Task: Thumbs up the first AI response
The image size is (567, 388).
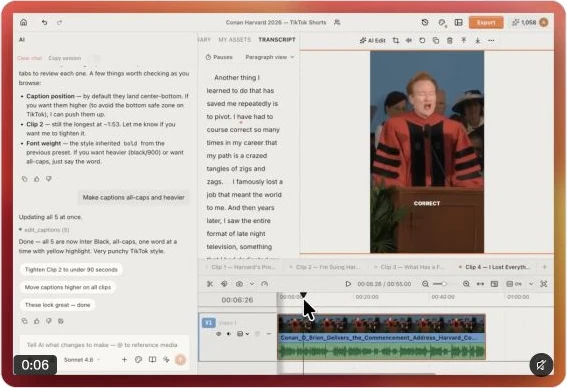Action: [x=37, y=179]
